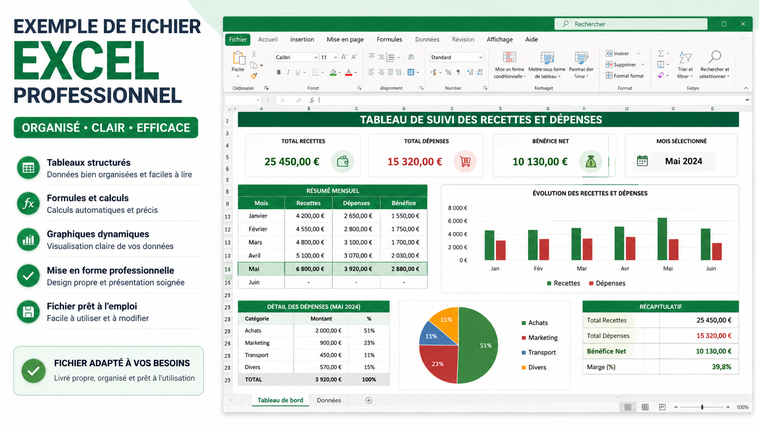Viewport: 759px width, 427px height.
Task: Click the Format button in ribbon
Action: pyautogui.click(x=625, y=76)
